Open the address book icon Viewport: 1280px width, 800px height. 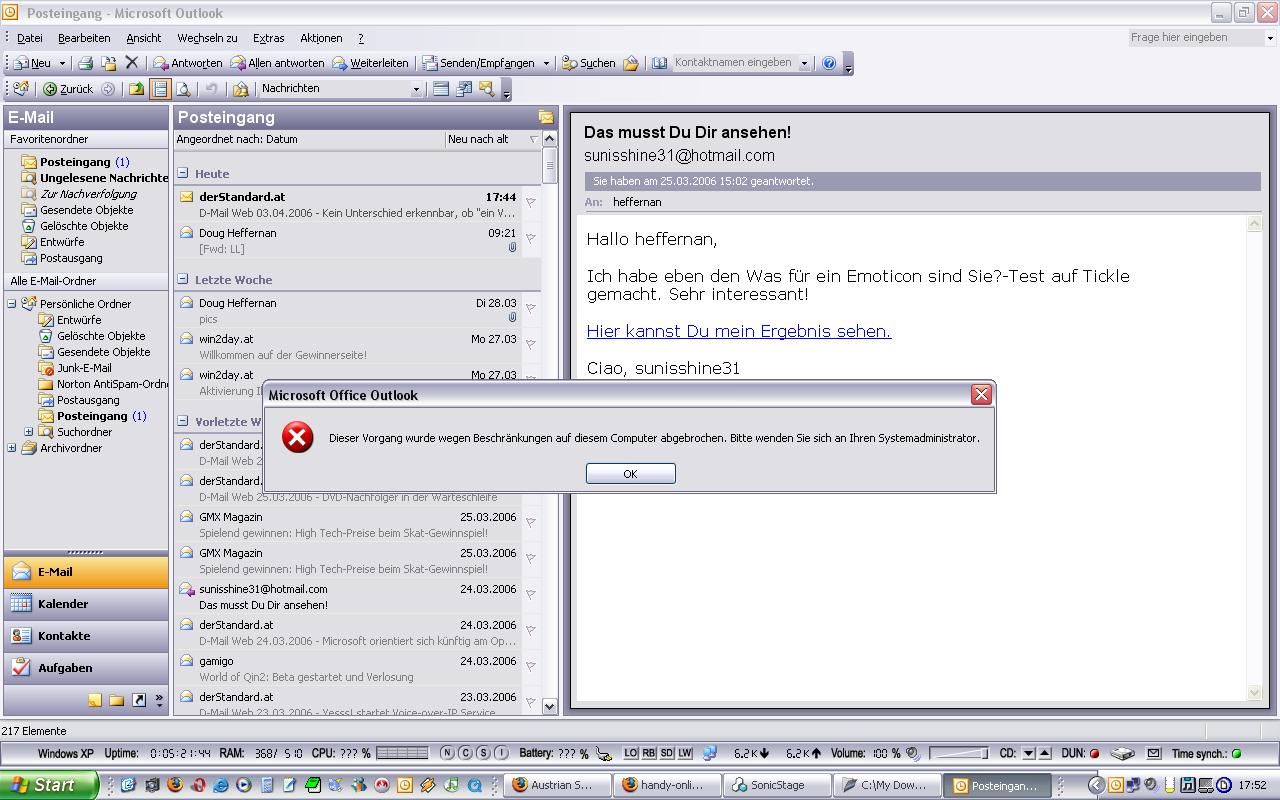[x=660, y=63]
